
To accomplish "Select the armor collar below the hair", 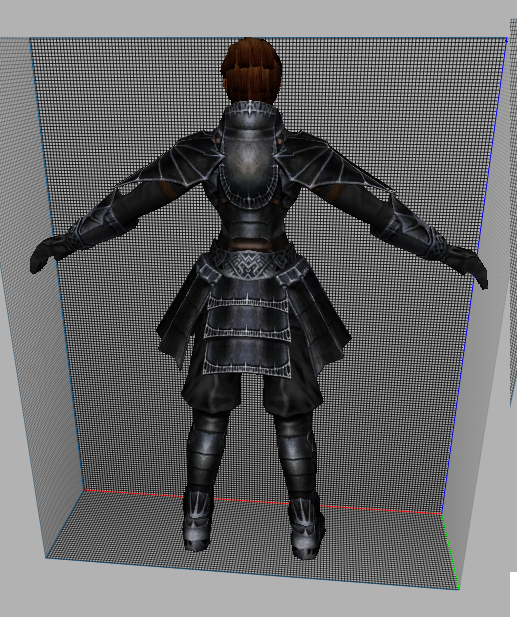I will [252, 112].
